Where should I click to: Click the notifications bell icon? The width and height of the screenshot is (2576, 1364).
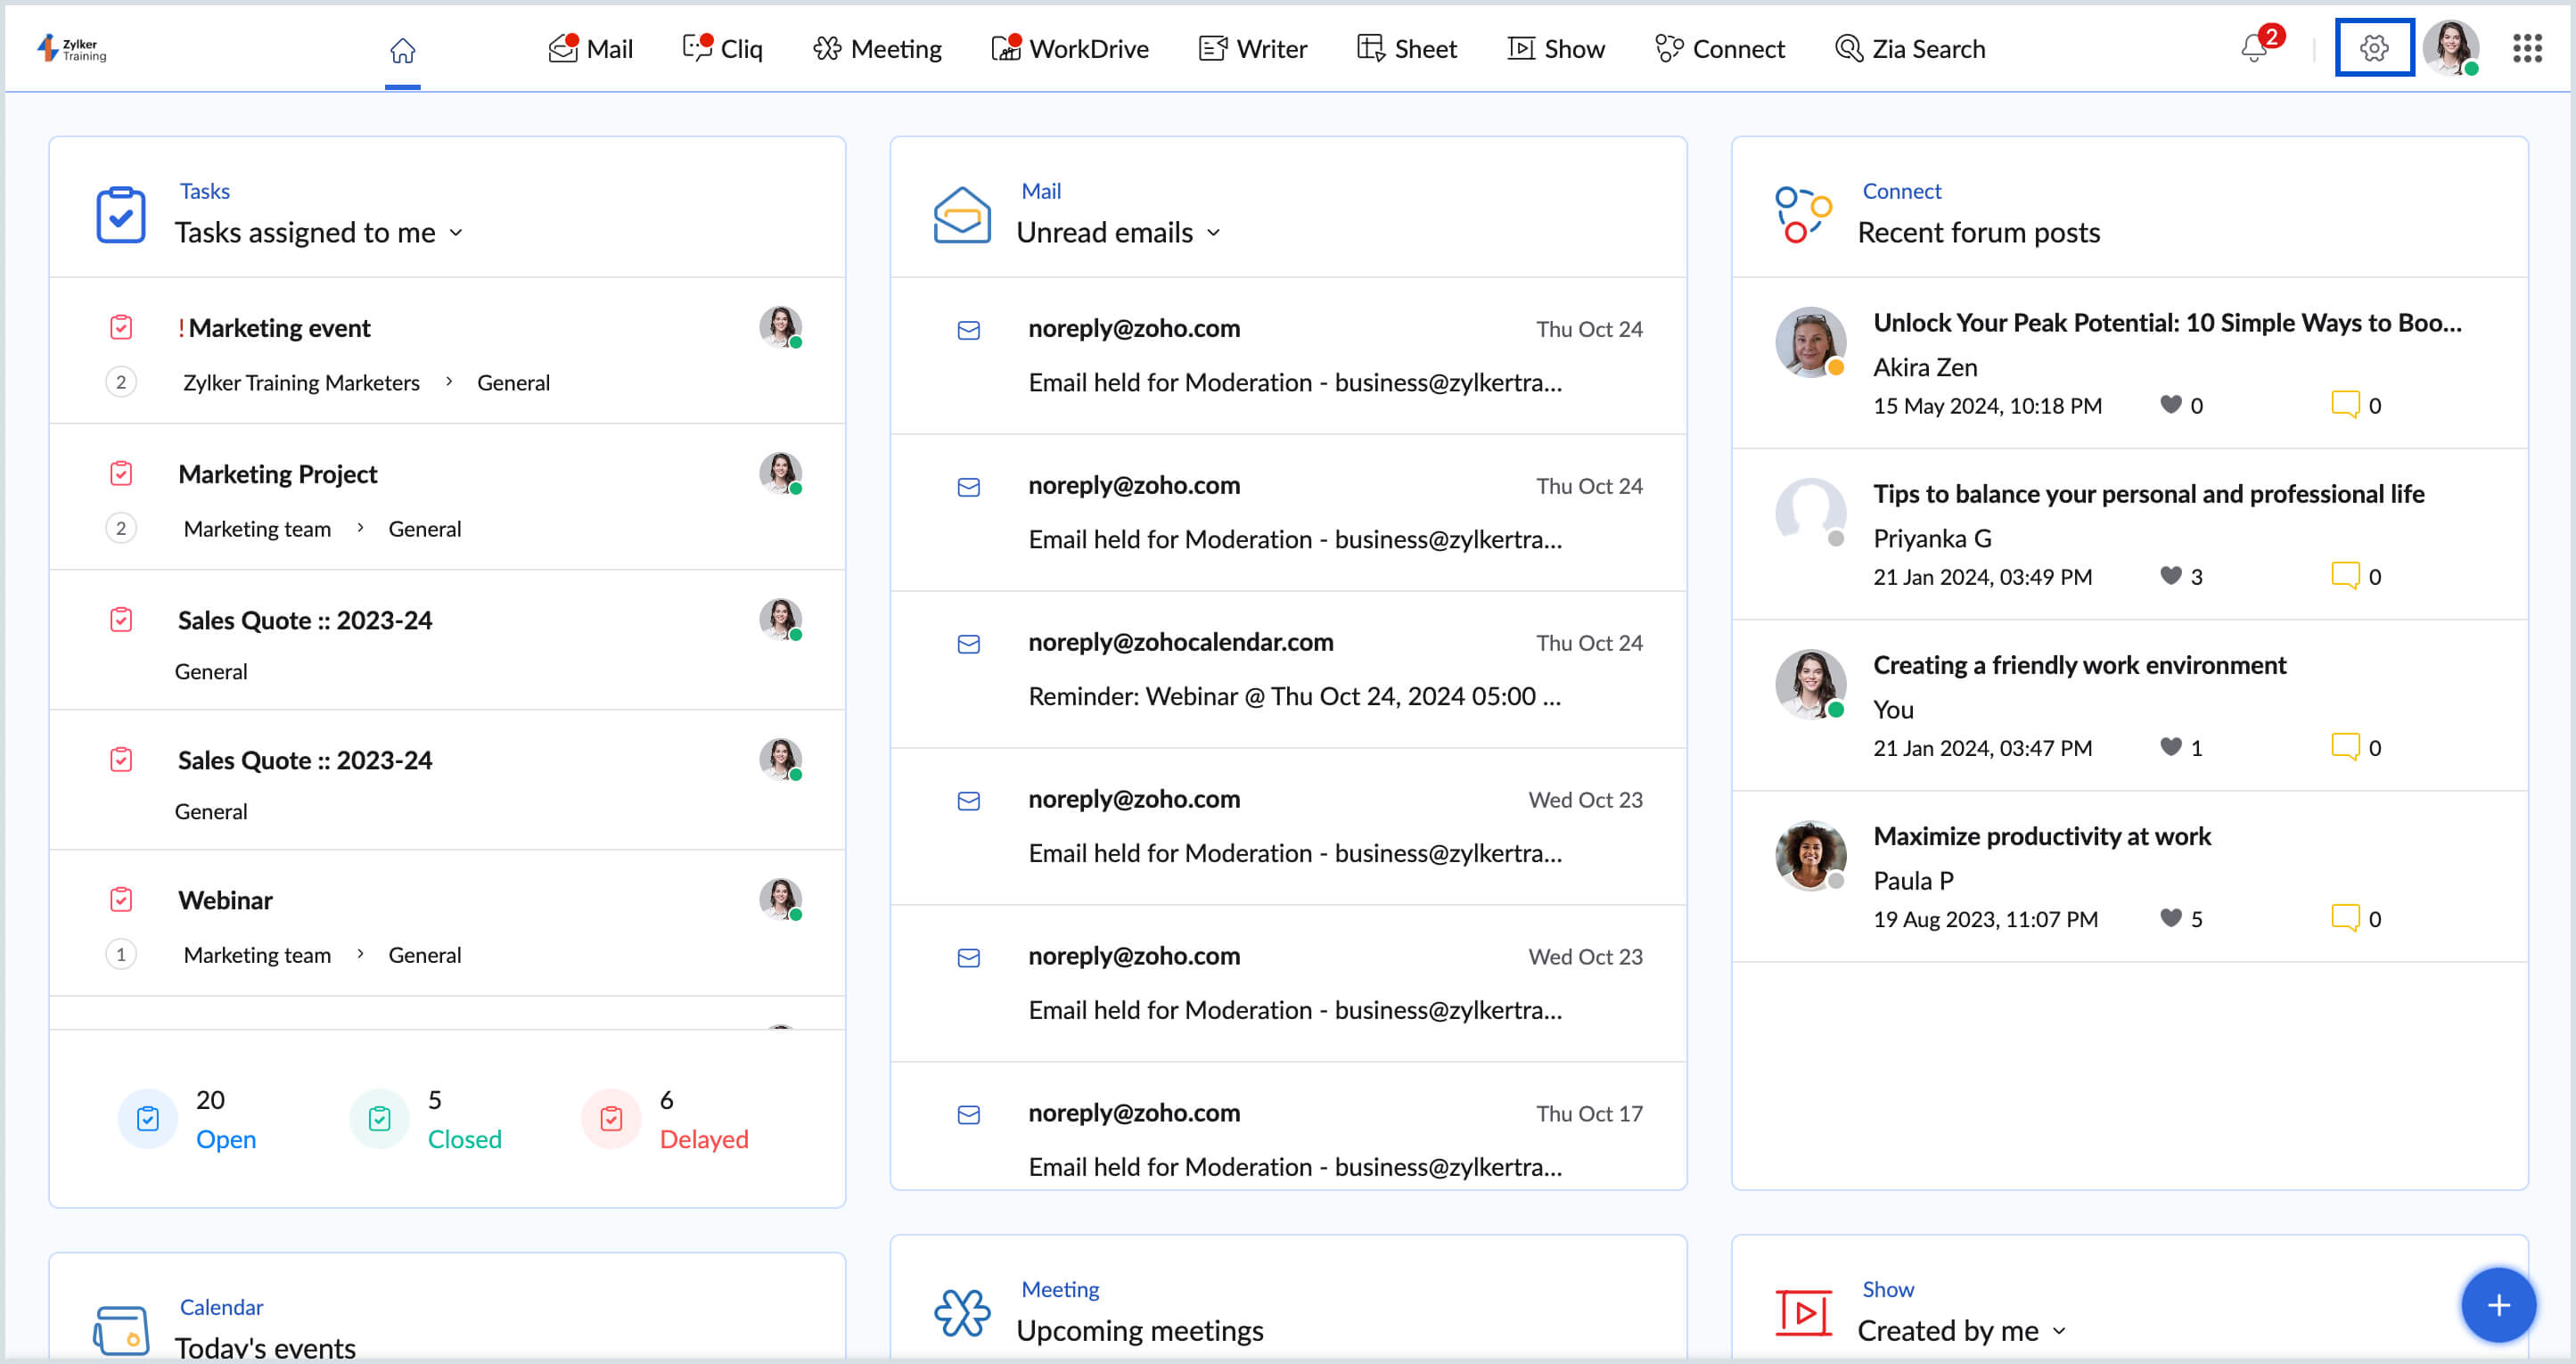[2253, 47]
